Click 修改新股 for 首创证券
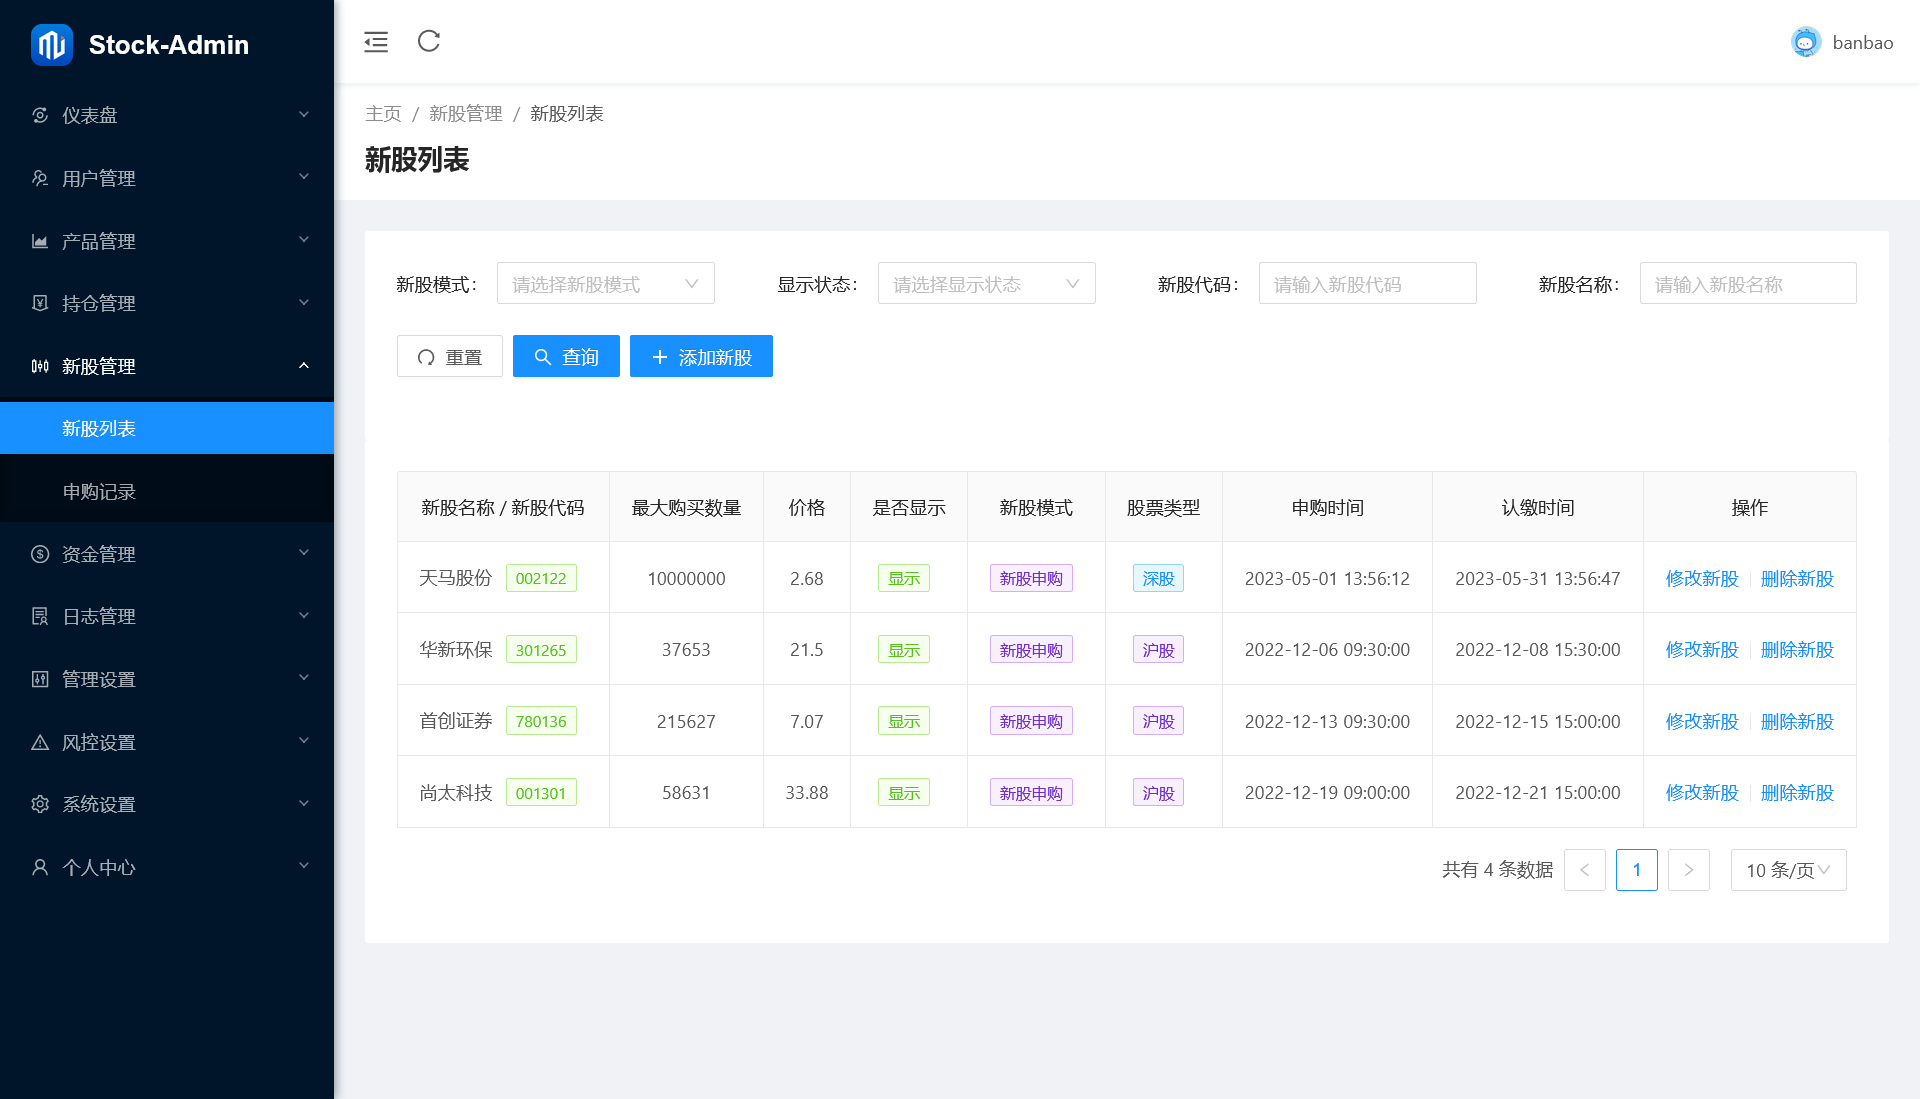1920x1099 pixels. (x=1700, y=720)
